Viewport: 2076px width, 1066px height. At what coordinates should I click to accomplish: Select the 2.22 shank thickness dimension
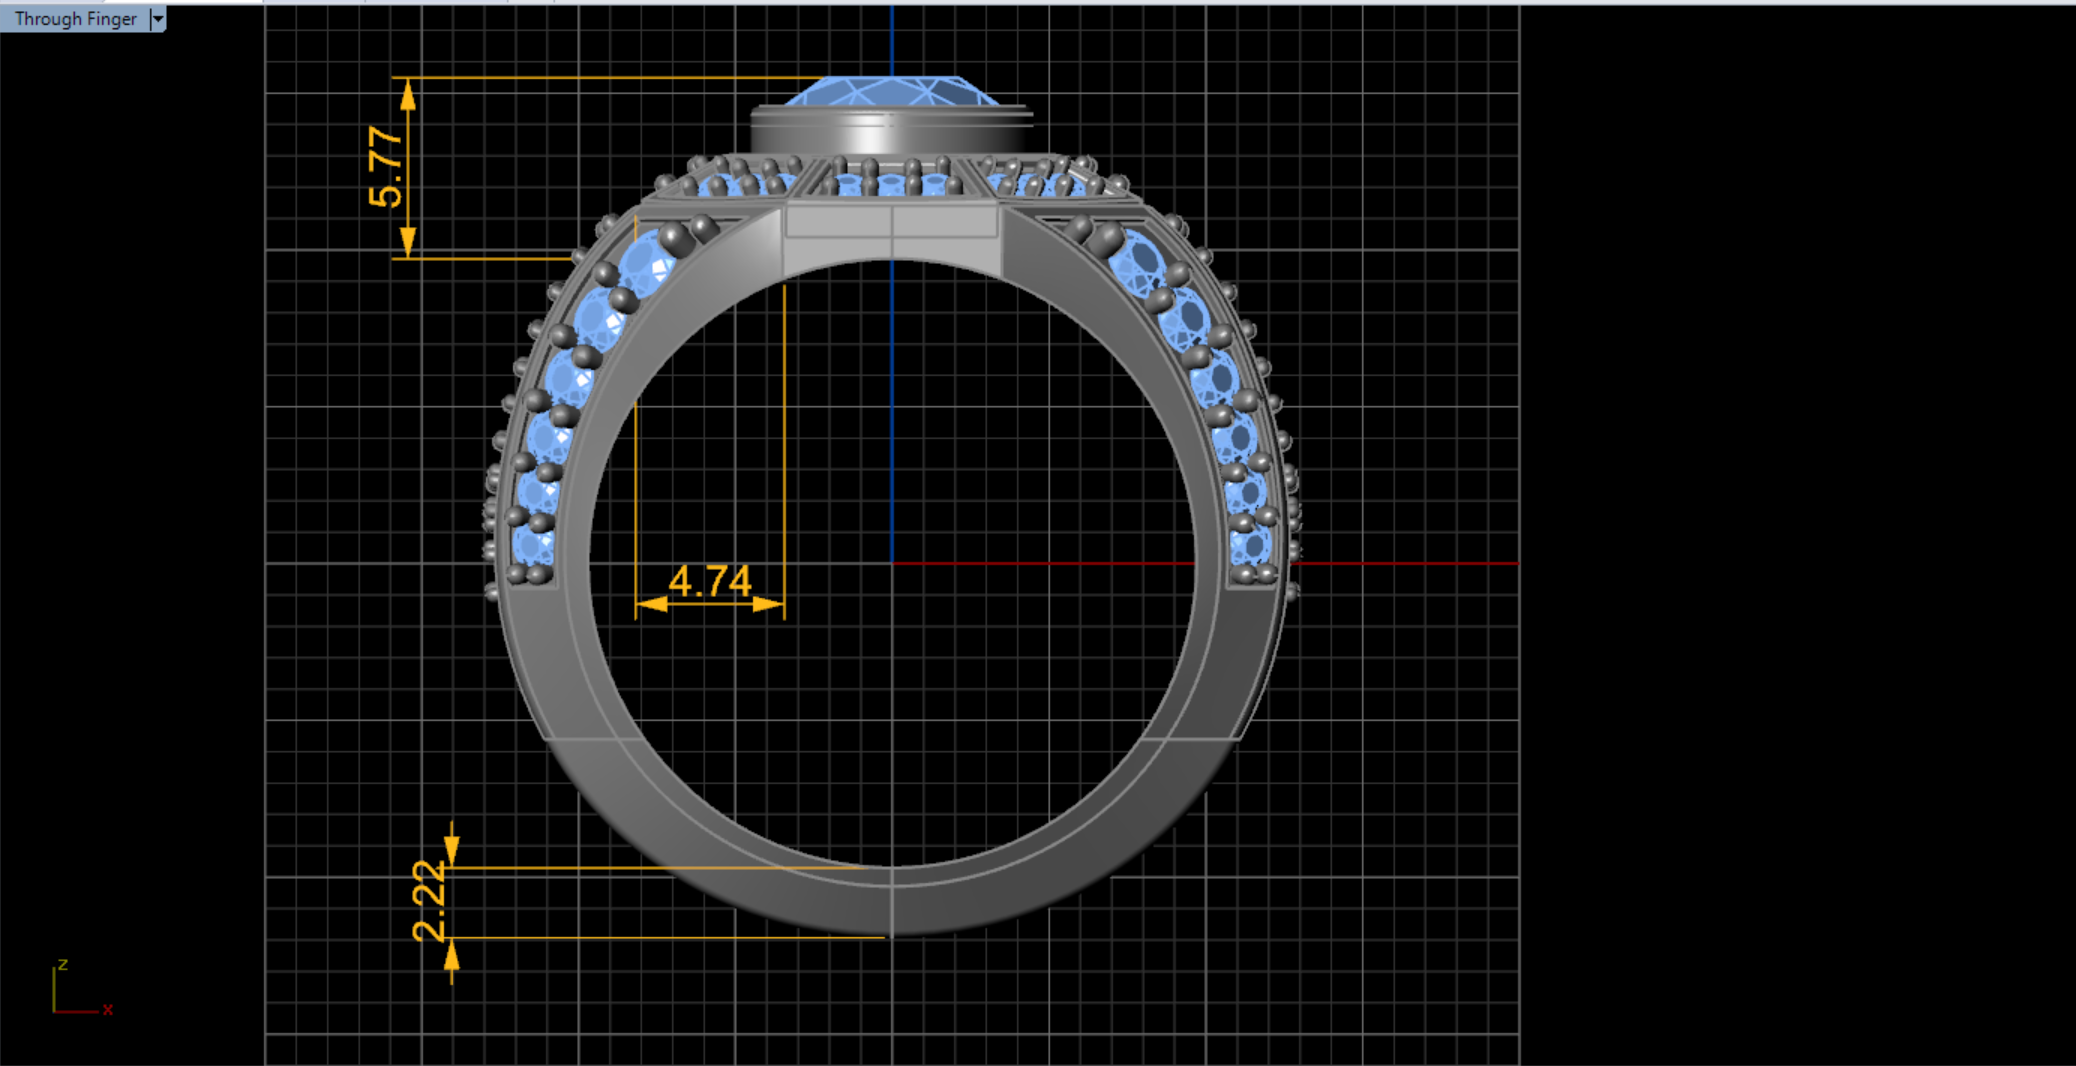coord(429,901)
